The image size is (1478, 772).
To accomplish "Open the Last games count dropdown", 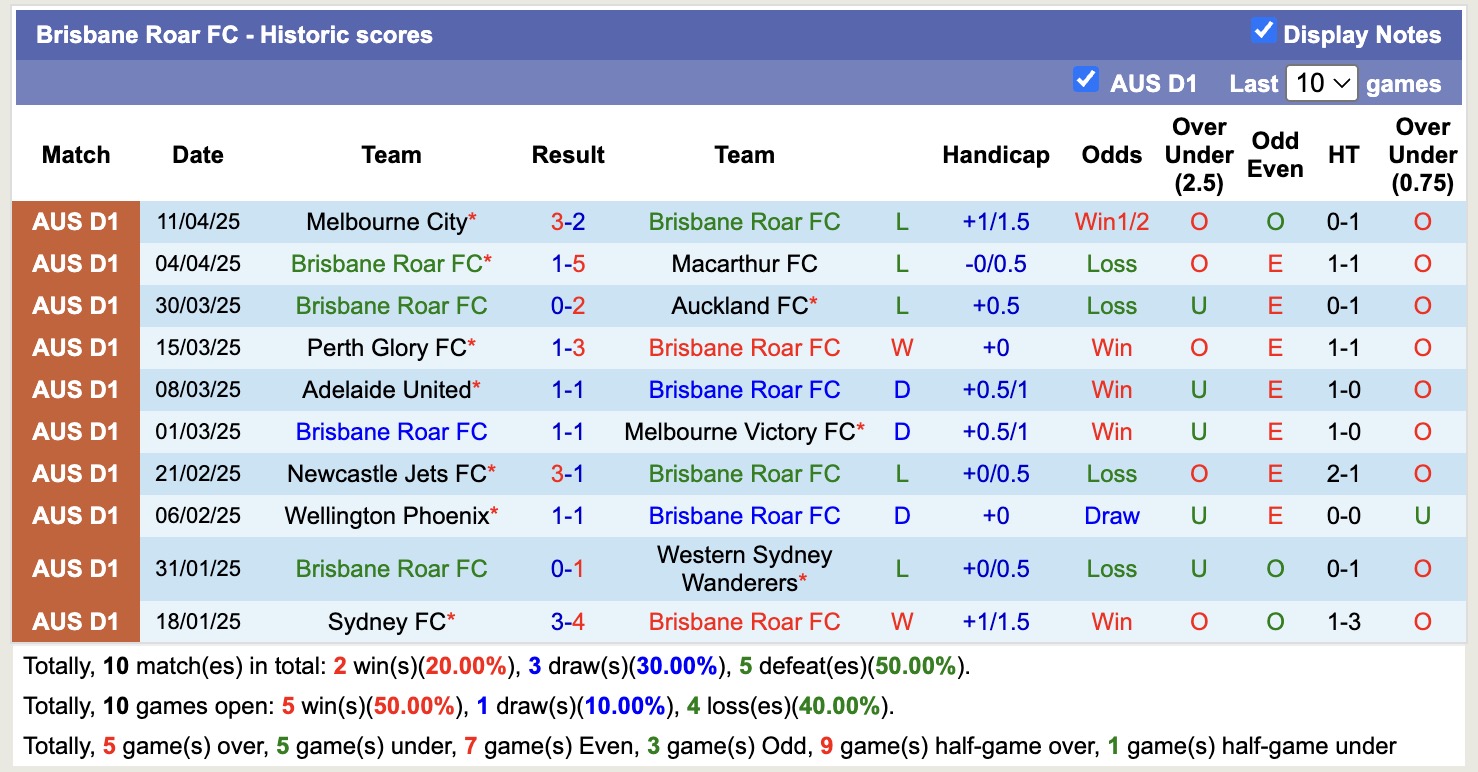I will pos(1322,83).
